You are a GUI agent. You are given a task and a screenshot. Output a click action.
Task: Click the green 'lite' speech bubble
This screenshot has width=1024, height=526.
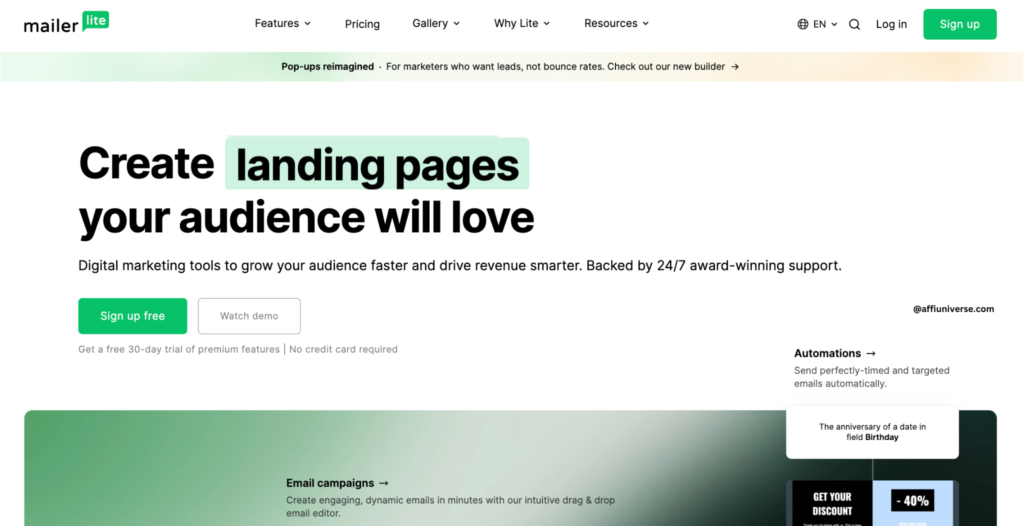click(96, 19)
